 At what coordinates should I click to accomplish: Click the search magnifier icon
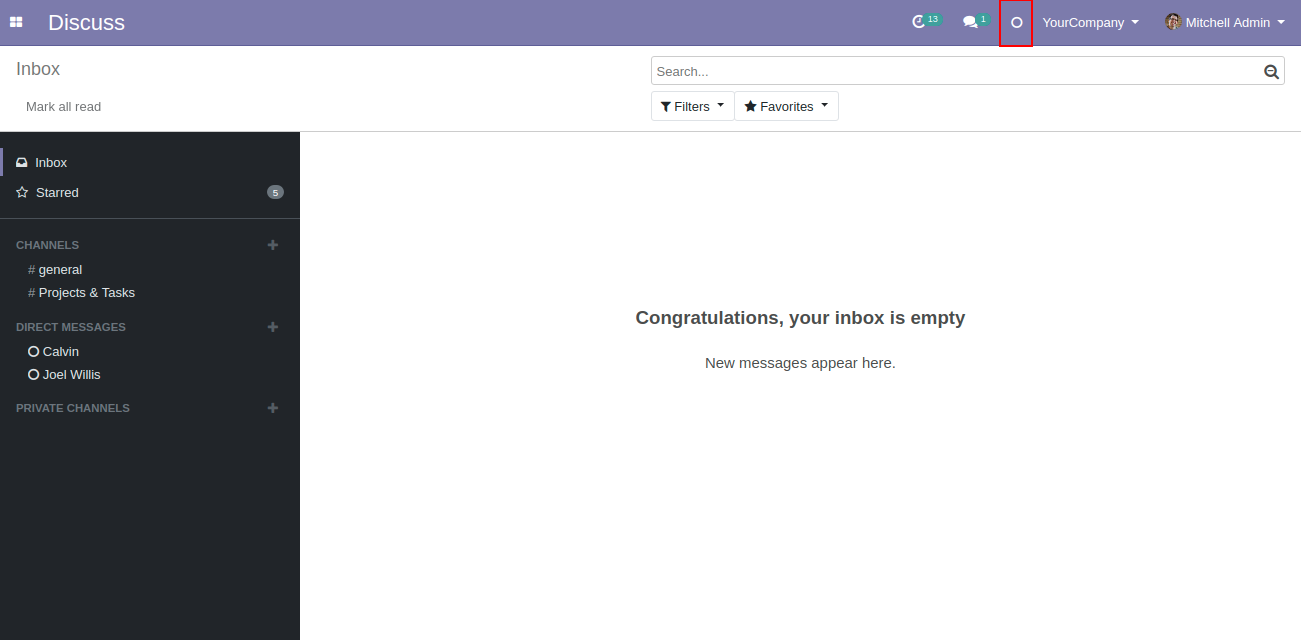(1272, 71)
